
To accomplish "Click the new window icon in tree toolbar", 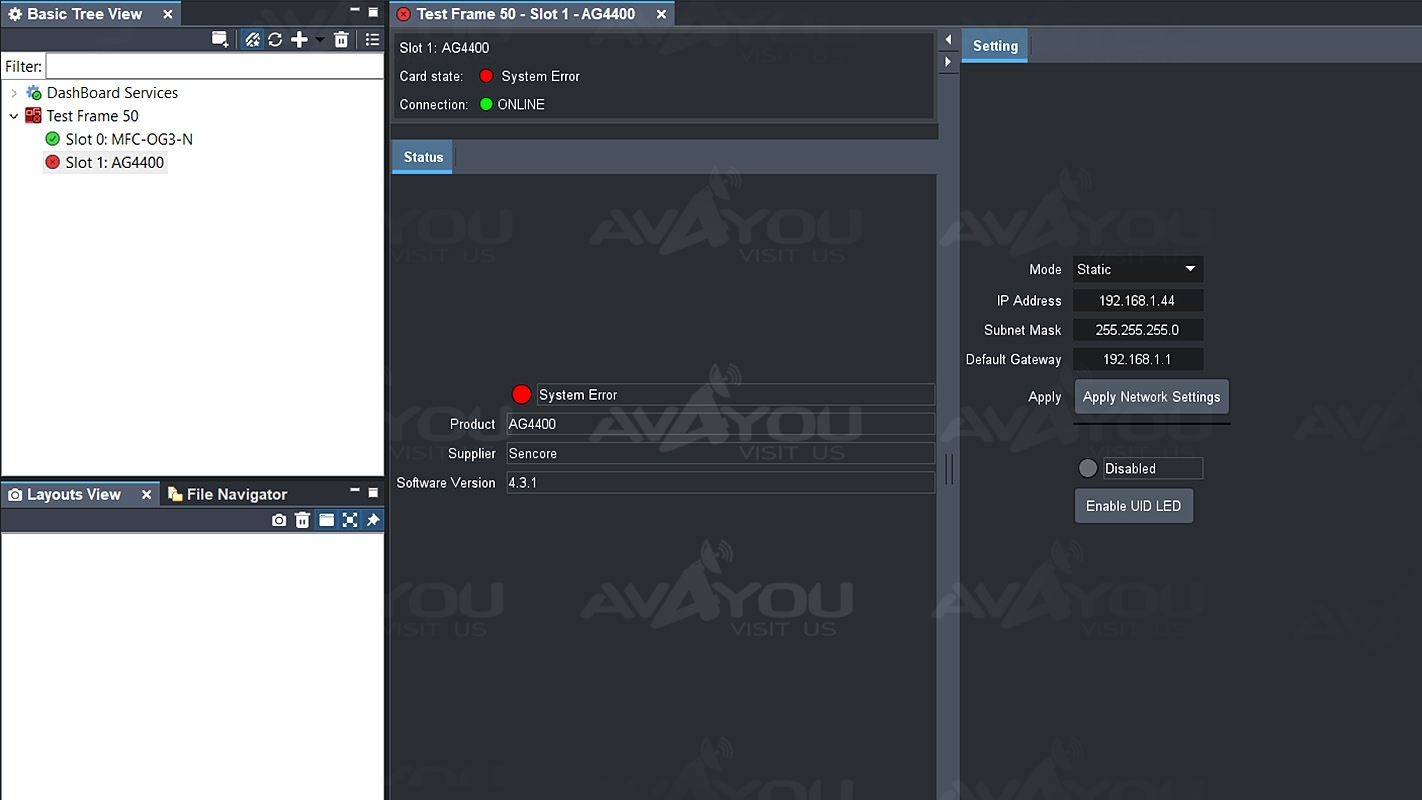I will tap(220, 40).
